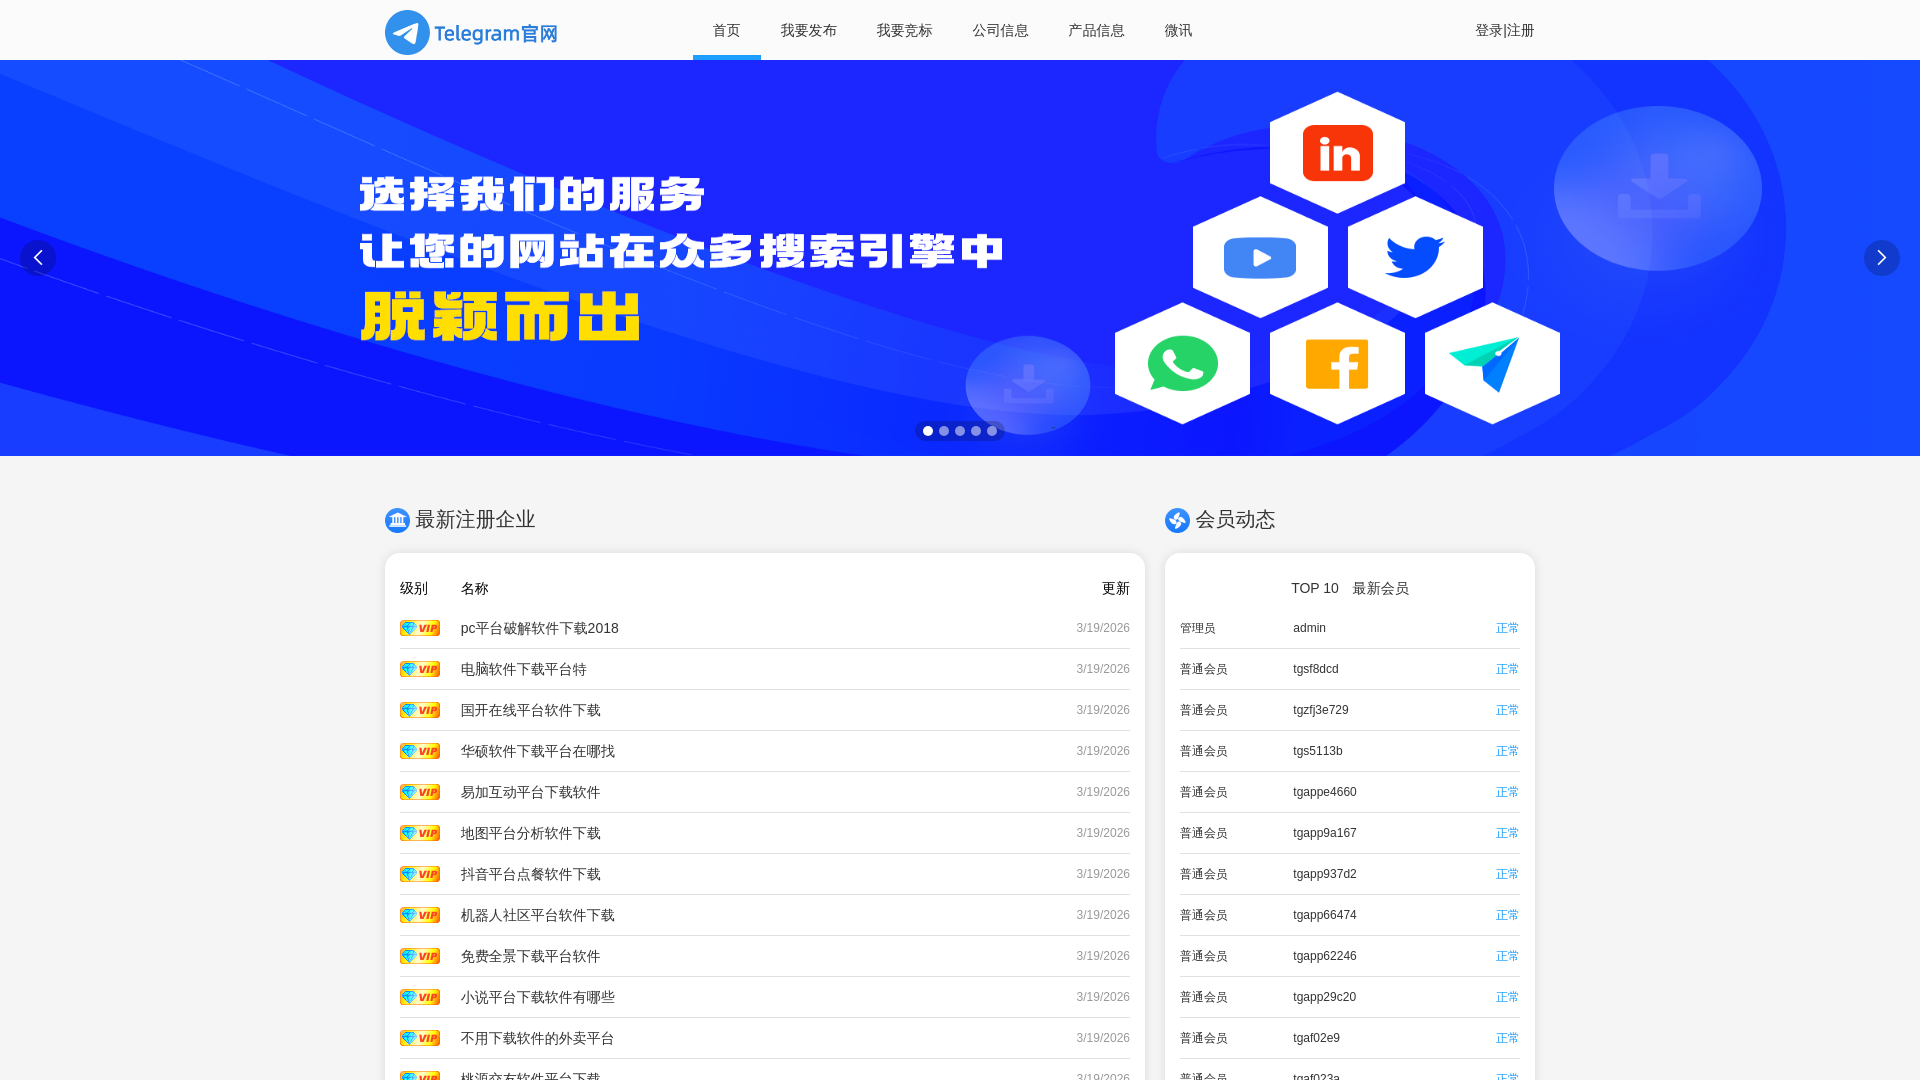The image size is (1920, 1080).
Task: Click VIP badge for 抖音平台点餐软件下载
Action: 420,874
